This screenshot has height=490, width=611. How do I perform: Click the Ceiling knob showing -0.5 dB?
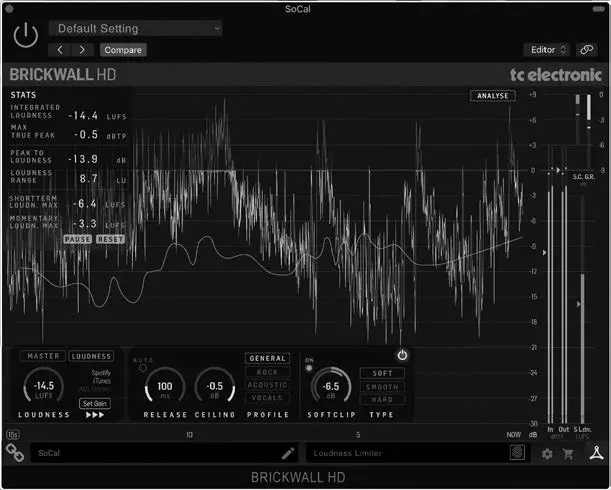215,387
